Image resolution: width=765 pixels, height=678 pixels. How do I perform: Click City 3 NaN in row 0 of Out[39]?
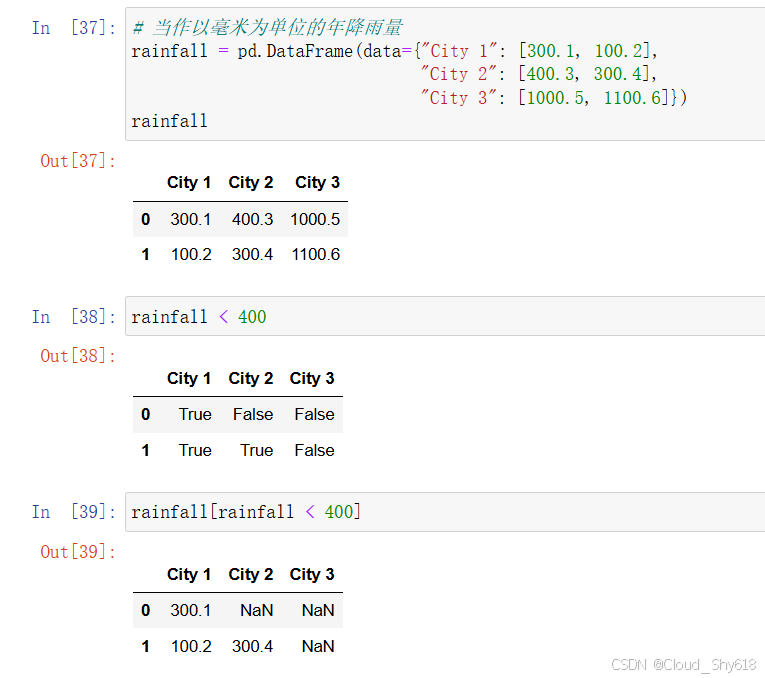click(x=318, y=610)
